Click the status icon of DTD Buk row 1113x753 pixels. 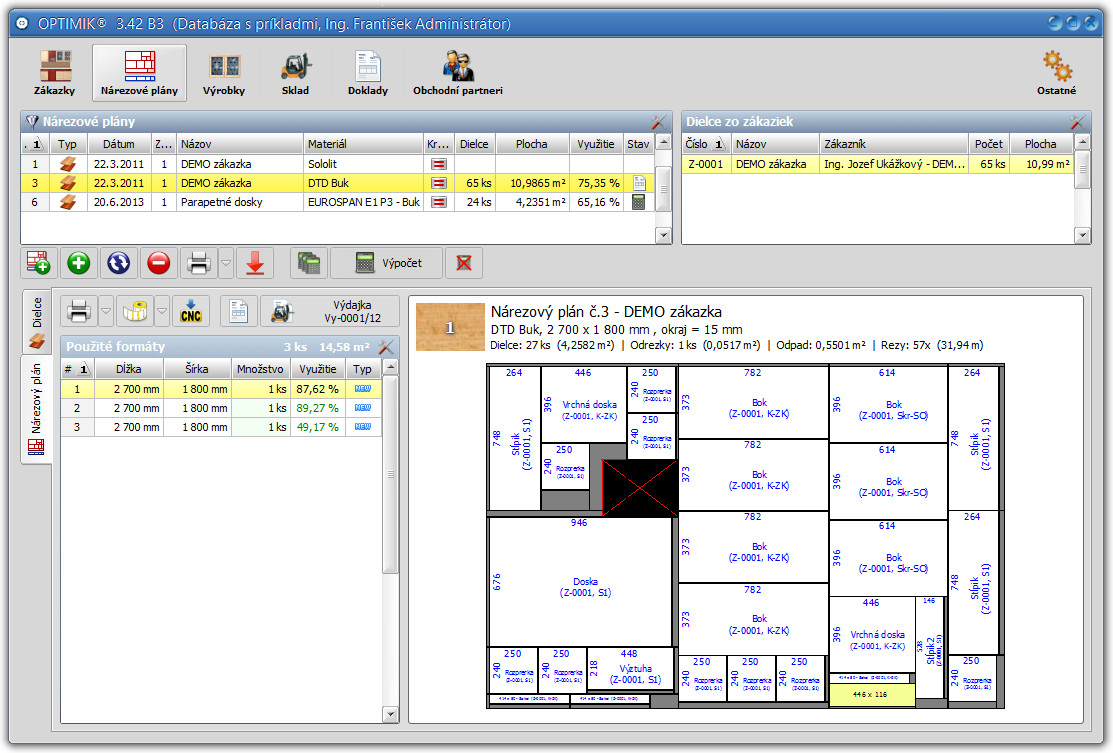pyautogui.click(x=639, y=183)
